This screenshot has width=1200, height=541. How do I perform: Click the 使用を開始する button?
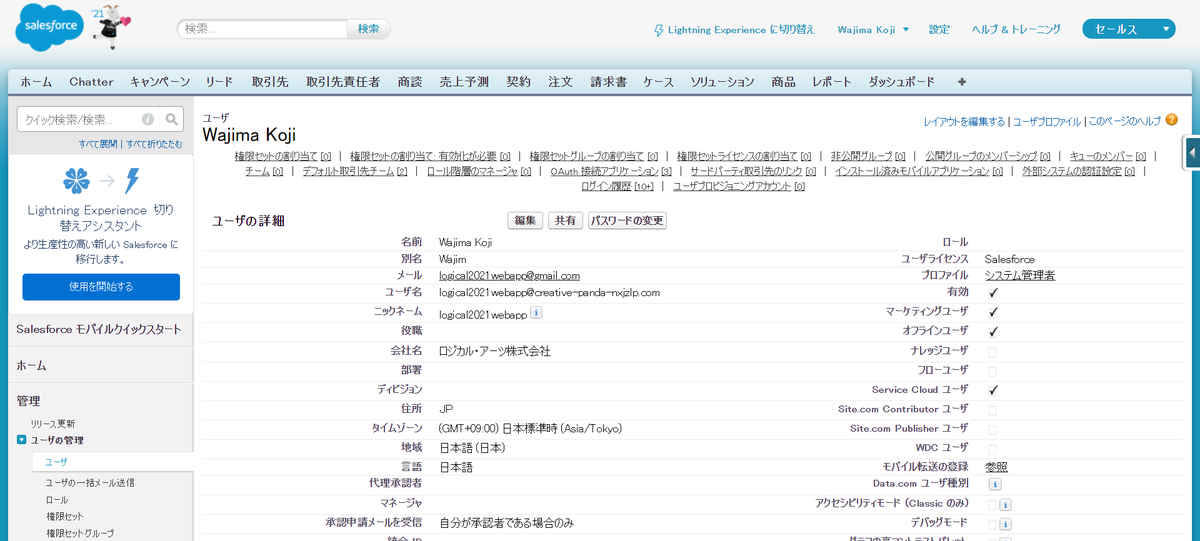(101, 287)
